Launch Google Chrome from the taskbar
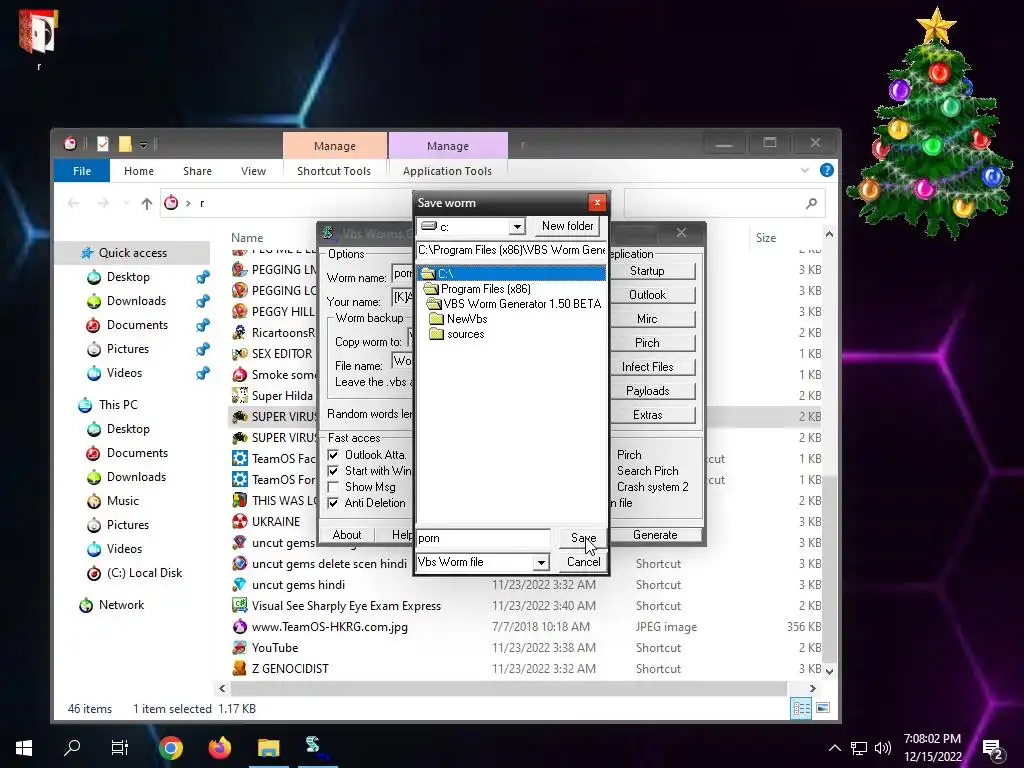1024x768 pixels. 171,748
